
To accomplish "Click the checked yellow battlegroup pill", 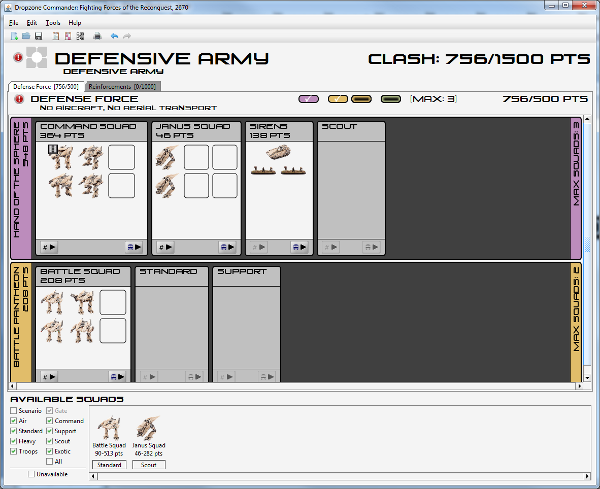I will pyautogui.click(x=338, y=99).
